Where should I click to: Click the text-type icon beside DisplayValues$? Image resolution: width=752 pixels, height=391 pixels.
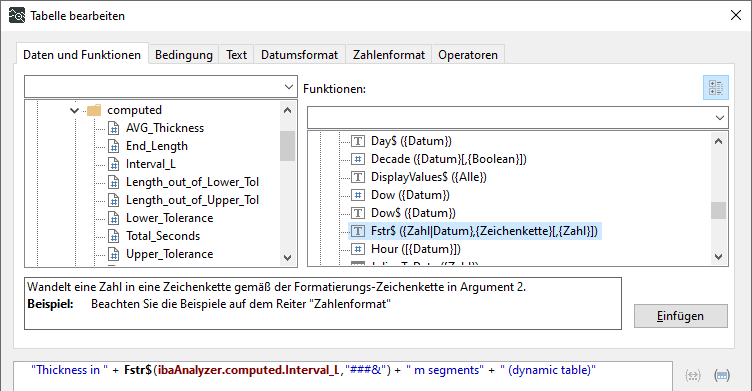[358, 177]
